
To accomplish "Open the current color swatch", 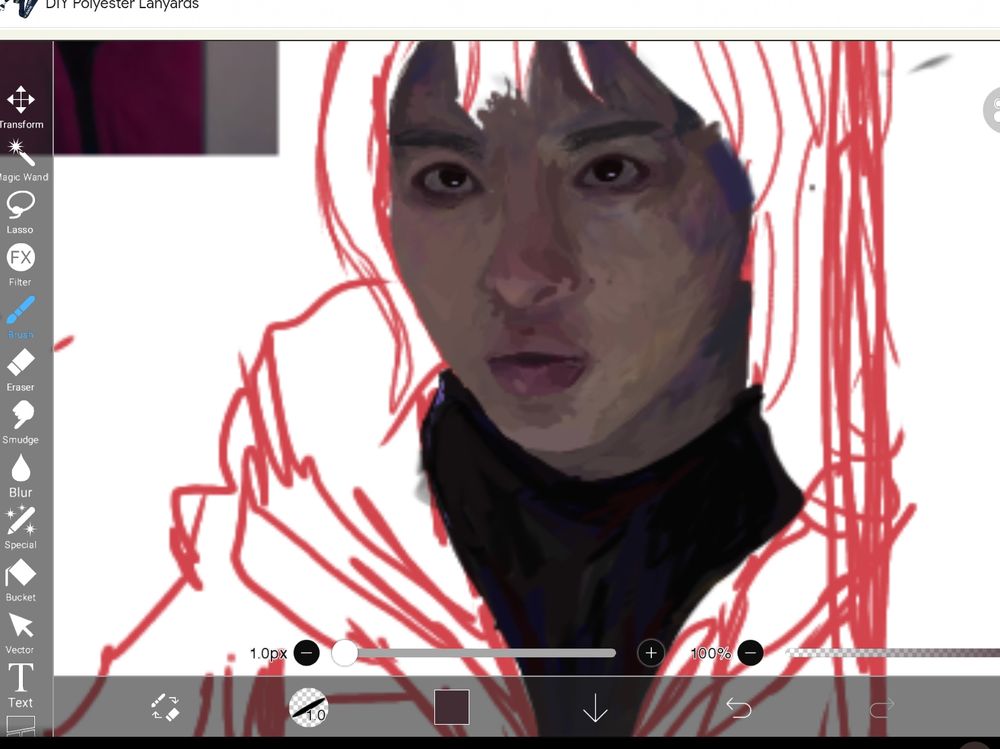I will [x=452, y=706].
